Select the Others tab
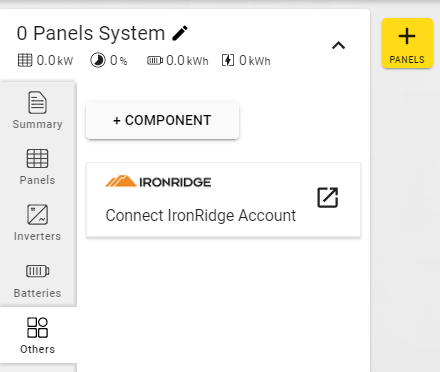 (37, 335)
